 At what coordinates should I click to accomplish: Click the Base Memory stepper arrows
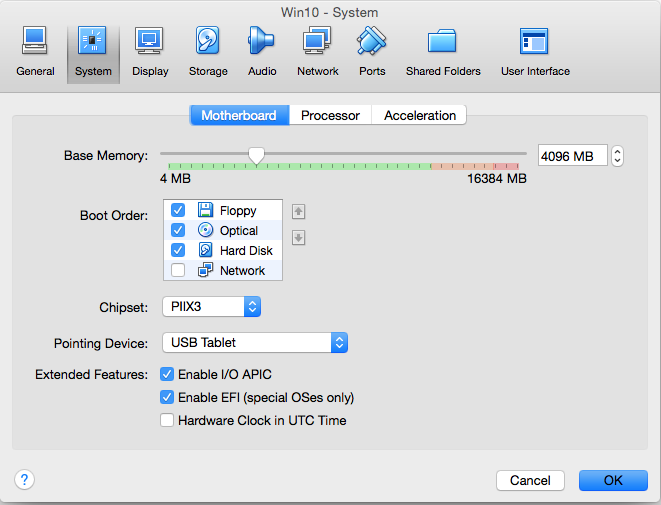click(x=617, y=156)
